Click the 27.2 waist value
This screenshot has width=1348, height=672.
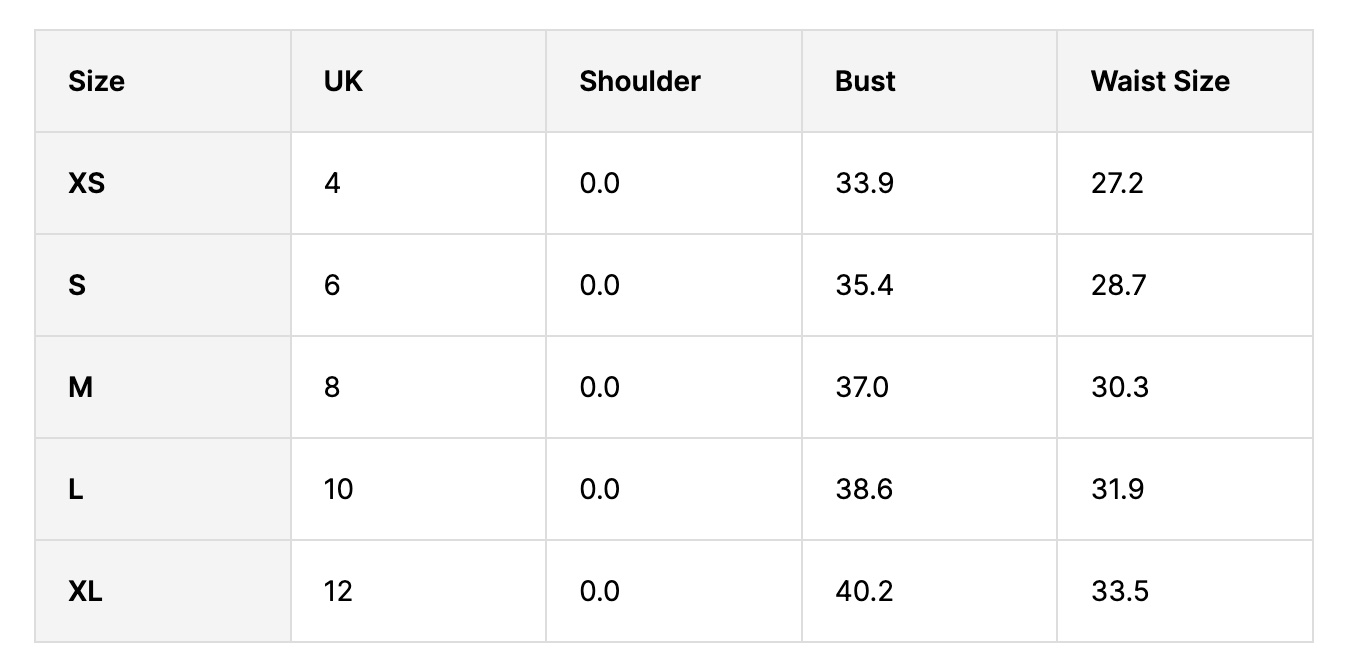(x=1117, y=184)
